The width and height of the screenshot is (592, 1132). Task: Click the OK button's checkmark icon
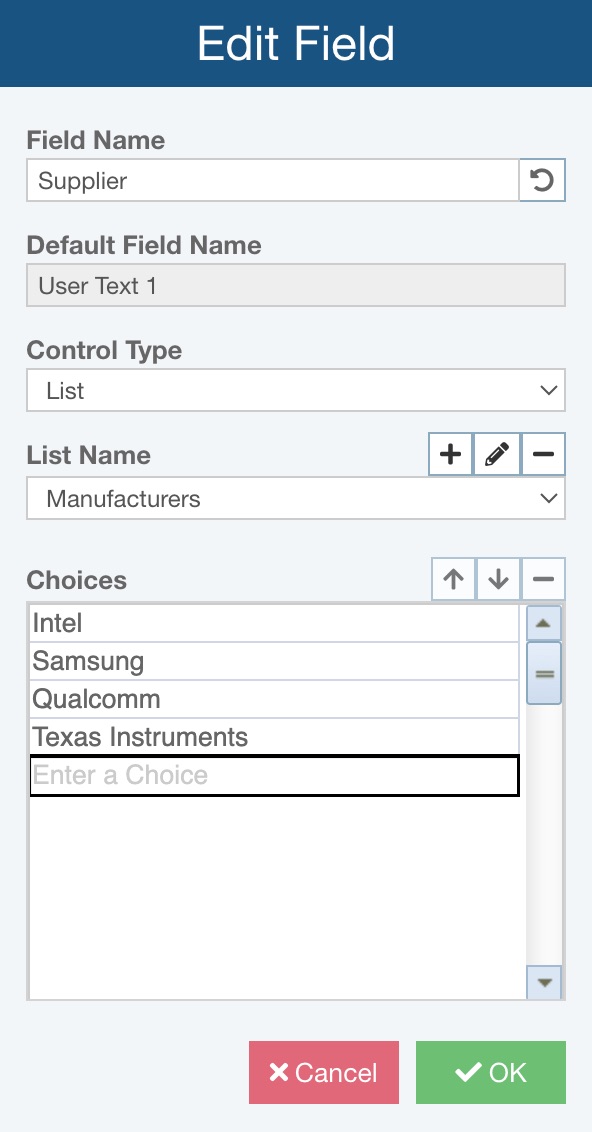(467, 1071)
